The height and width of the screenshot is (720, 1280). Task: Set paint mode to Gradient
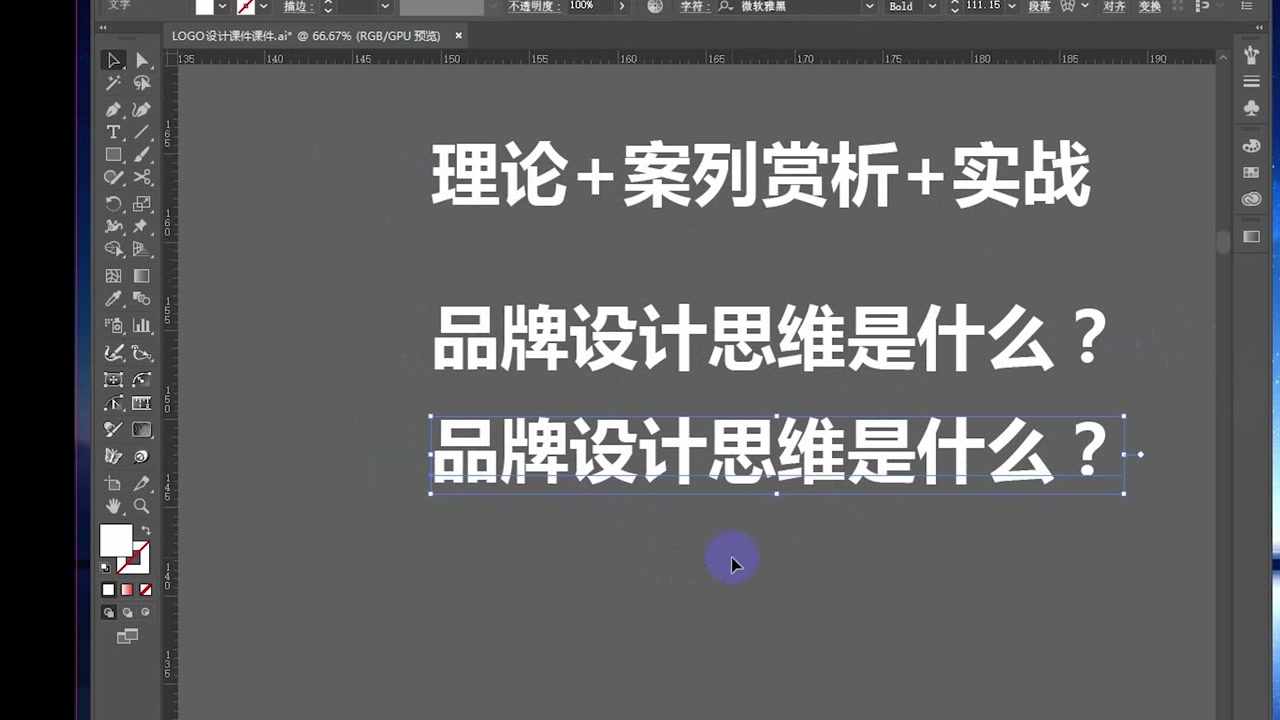click(x=127, y=589)
